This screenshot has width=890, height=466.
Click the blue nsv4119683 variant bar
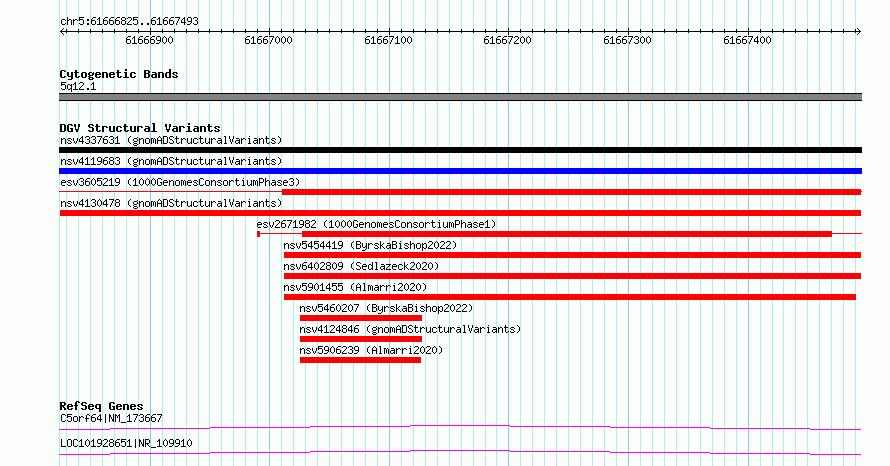point(460,171)
